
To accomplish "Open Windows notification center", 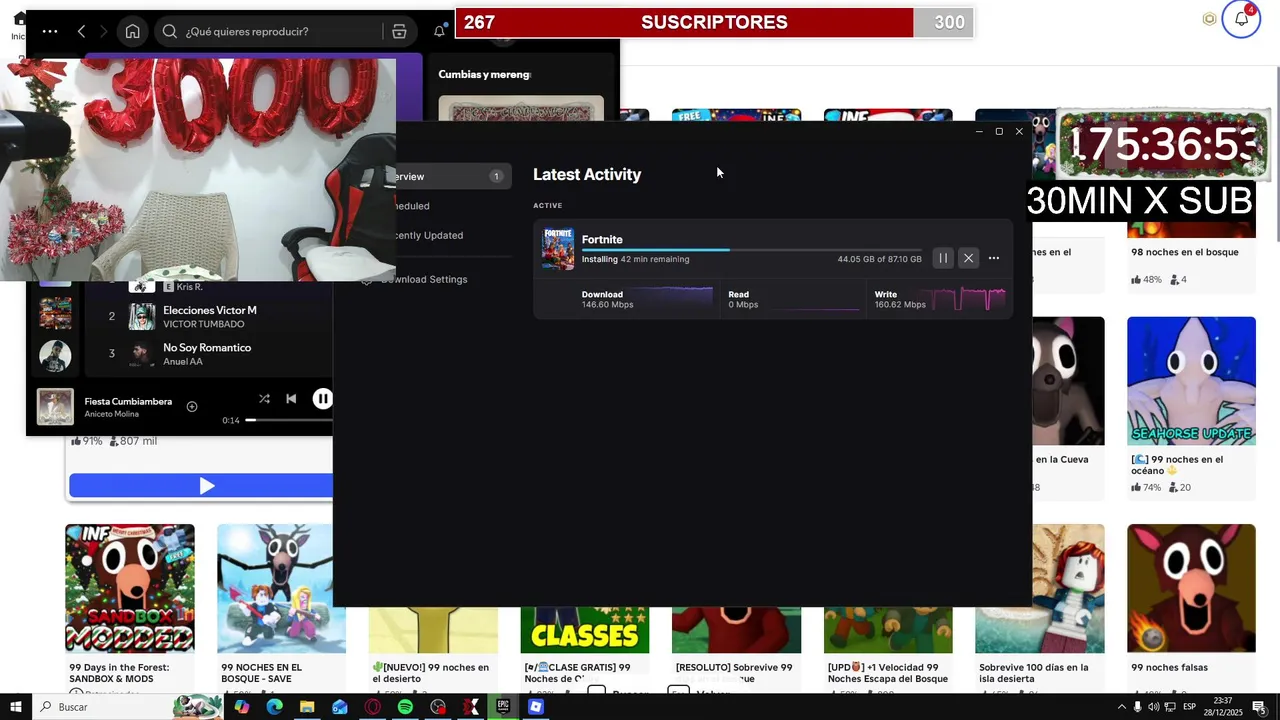I will tap(1260, 707).
